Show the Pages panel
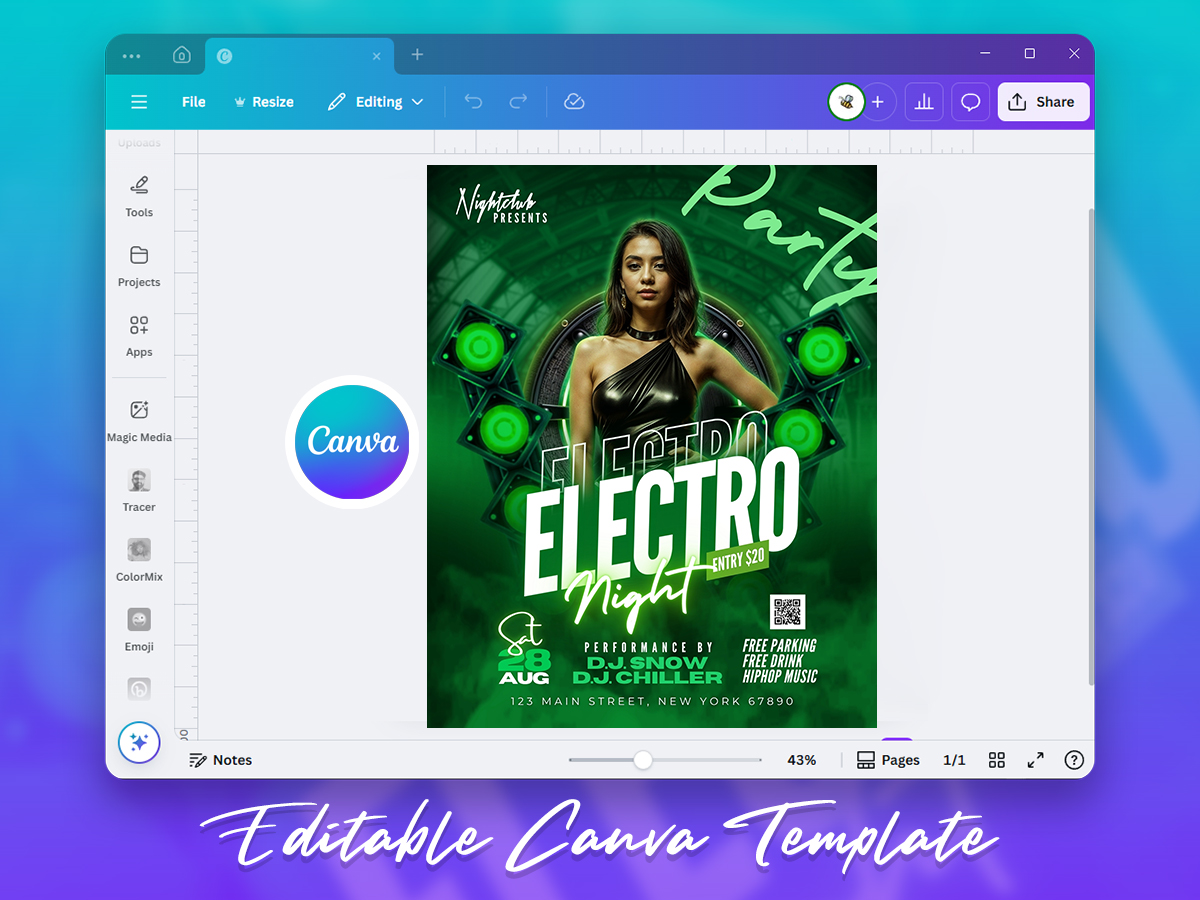This screenshot has height=900, width=1200. [888, 760]
